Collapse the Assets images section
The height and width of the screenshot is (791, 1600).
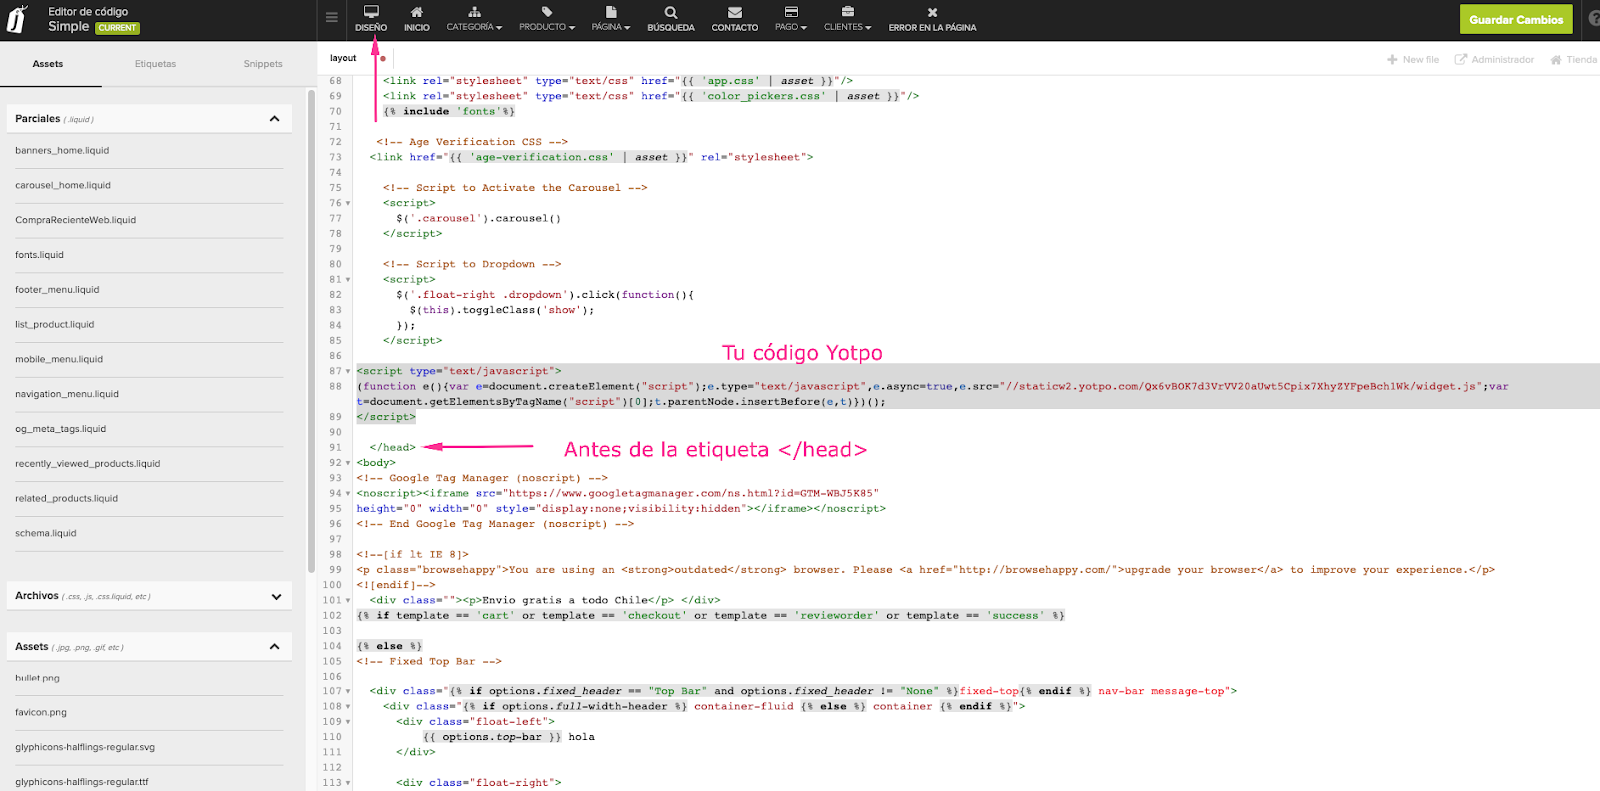[274, 647]
